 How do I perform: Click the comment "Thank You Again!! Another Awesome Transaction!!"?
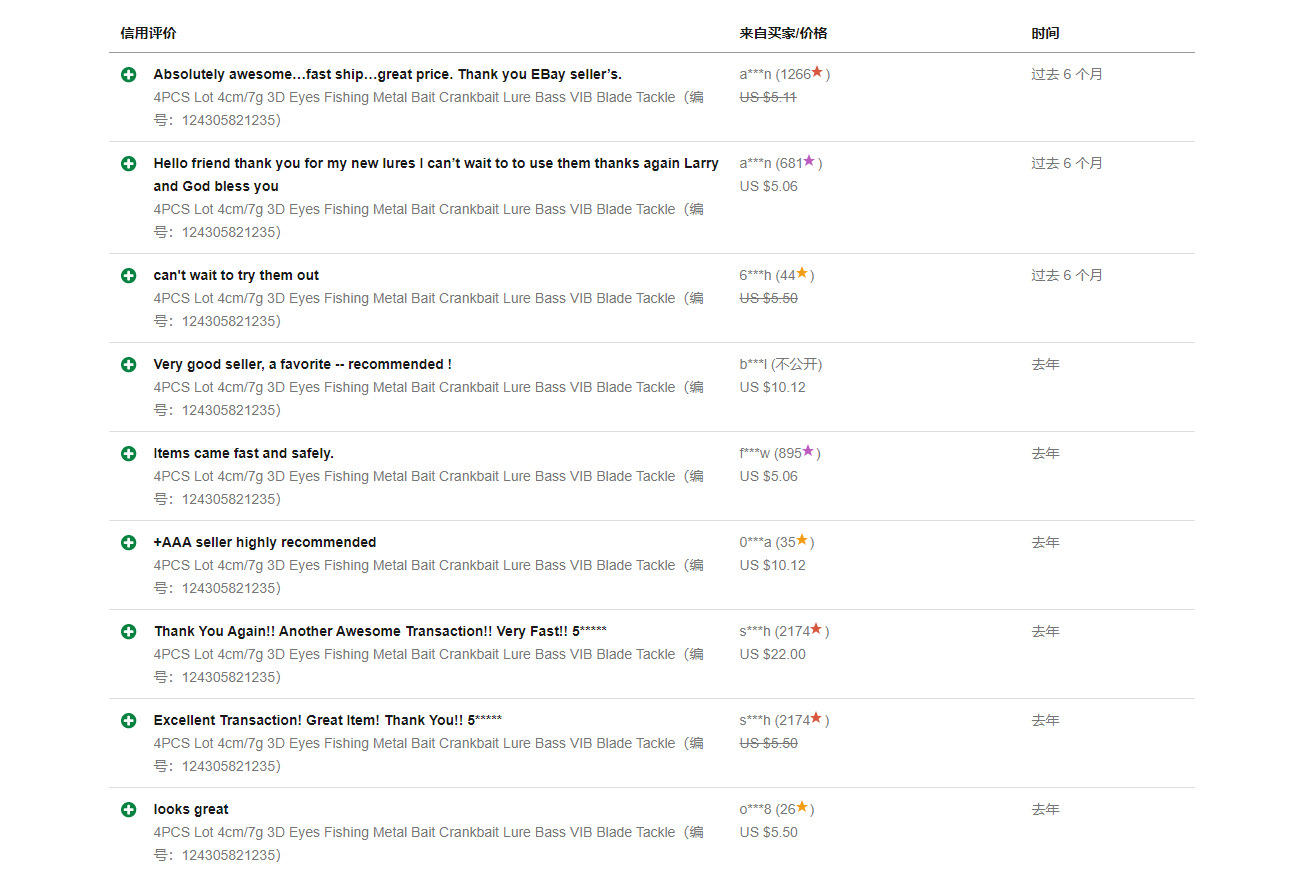coord(380,631)
